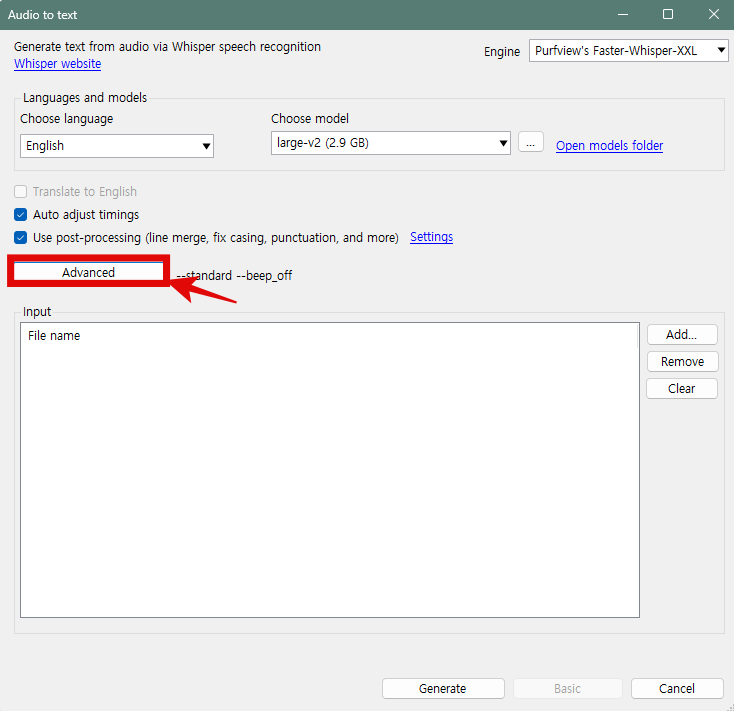This screenshot has width=734, height=711.
Task: Uncheck the Use post-processing checkbox
Action: (21, 238)
